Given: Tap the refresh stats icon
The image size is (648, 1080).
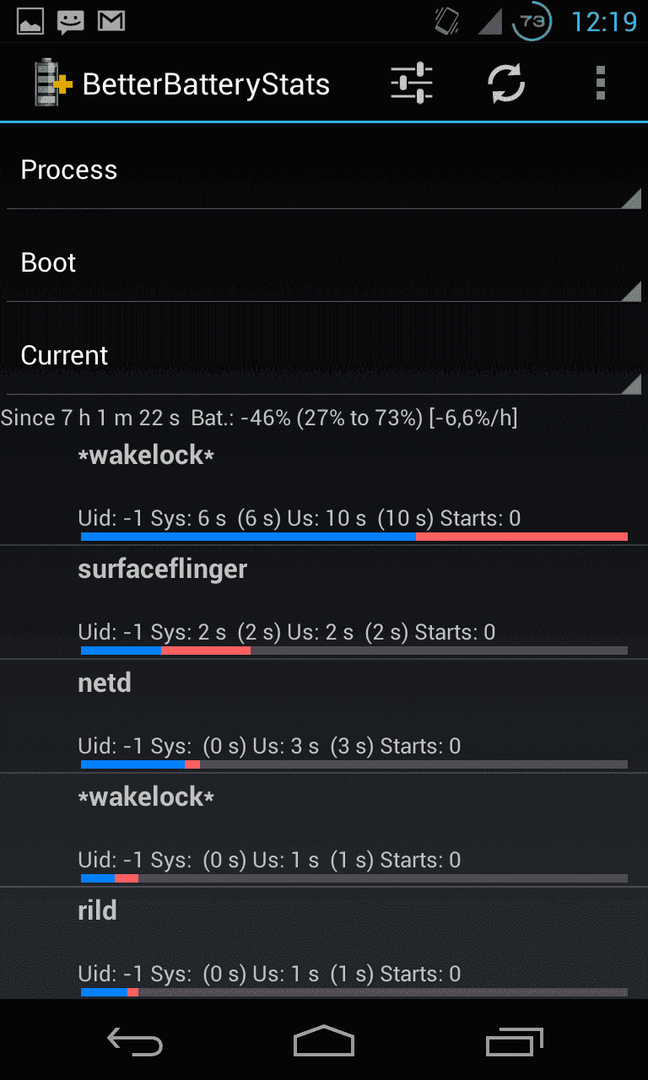Looking at the screenshot, I should pos(506,84).
